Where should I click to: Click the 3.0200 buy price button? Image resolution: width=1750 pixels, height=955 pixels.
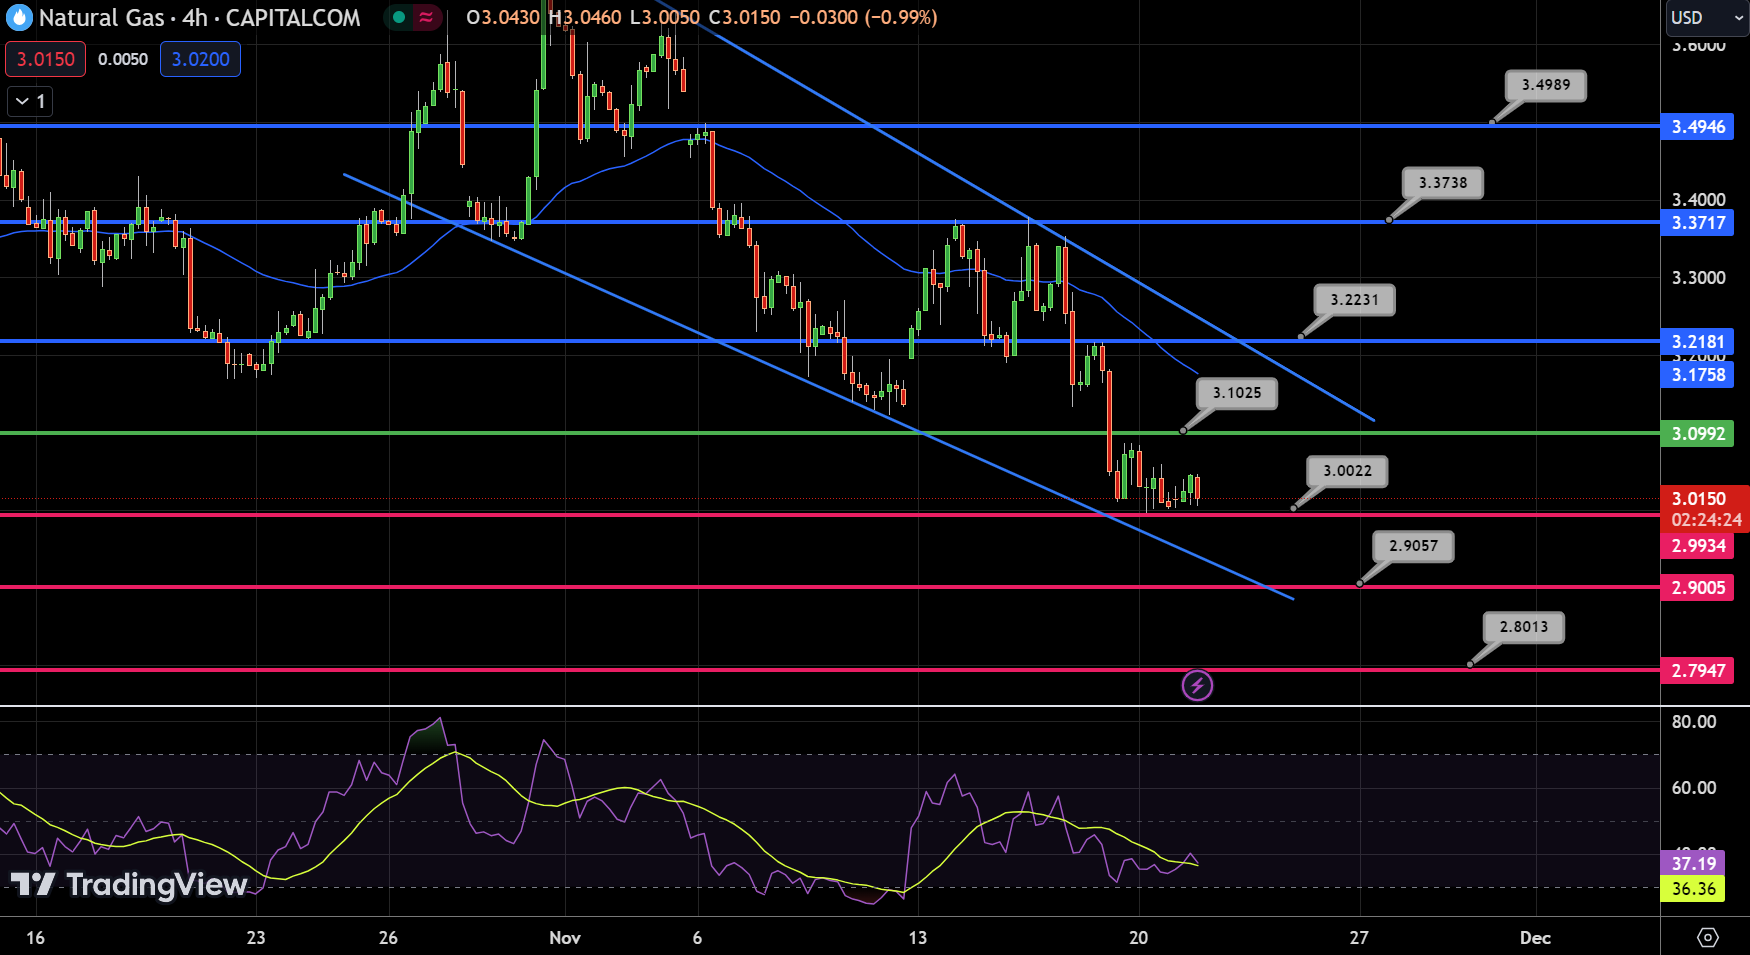(x=200, y=59)
